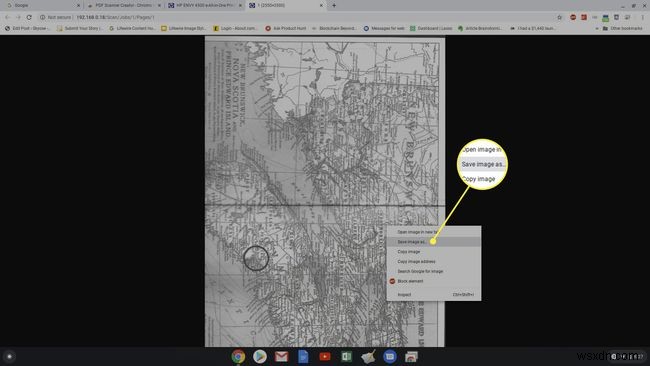
Task: Select 'Search Google for image' option
Action: pyautogui.click(x=434, y=271)
